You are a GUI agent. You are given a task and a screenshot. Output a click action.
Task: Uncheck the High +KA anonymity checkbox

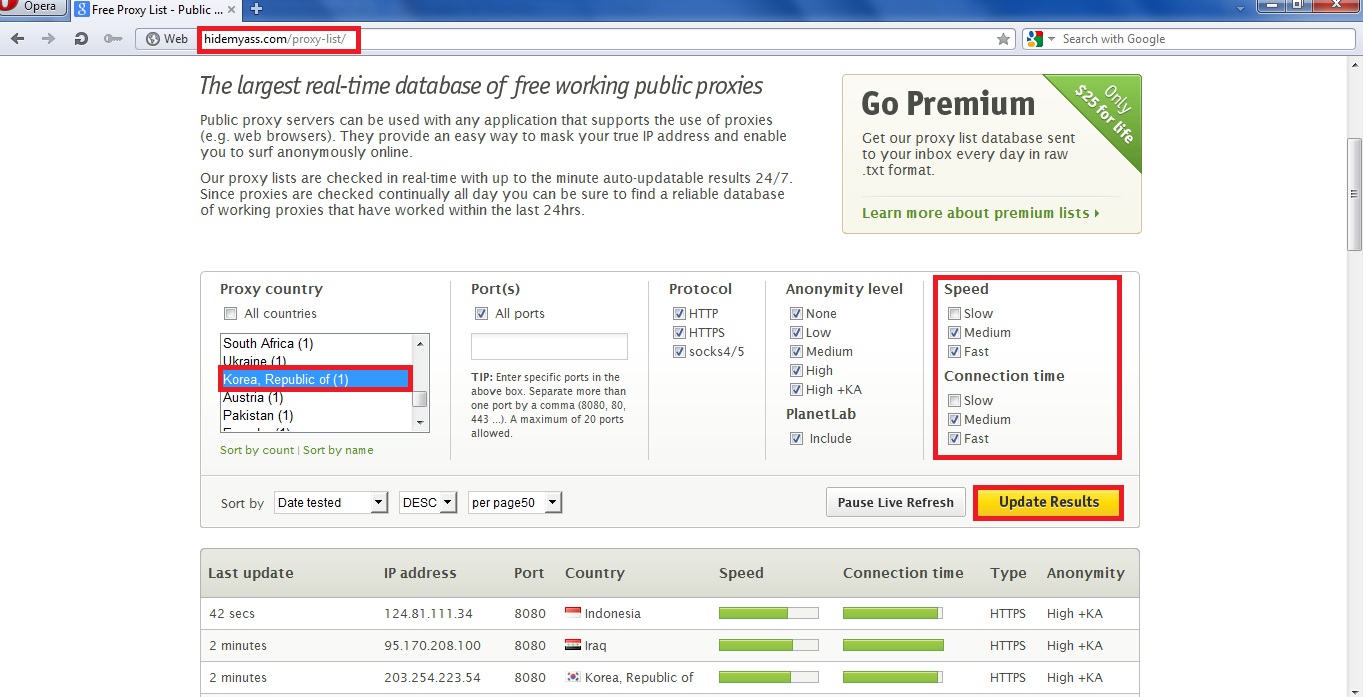point(797,390)
